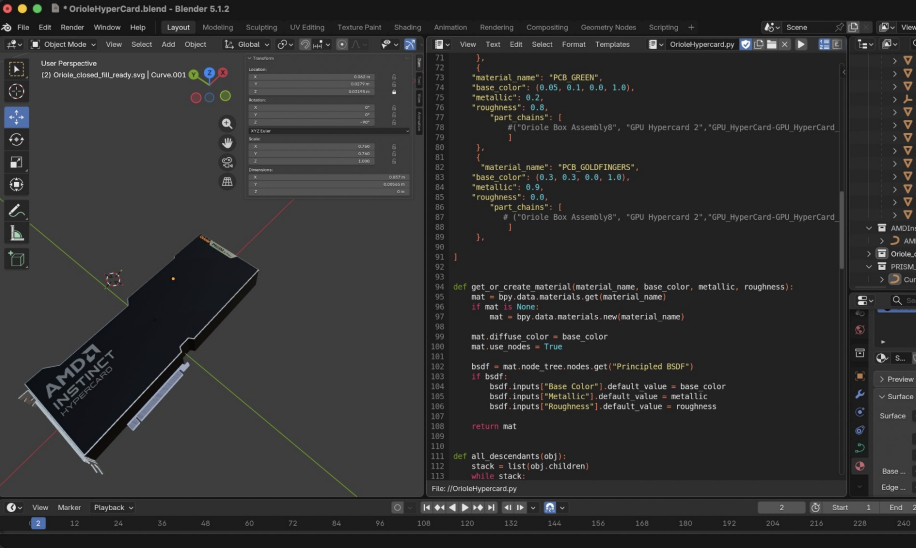Screen dimensions: 916x548
Task: Open the Global transform orientation dropdown
Action: 247,44
